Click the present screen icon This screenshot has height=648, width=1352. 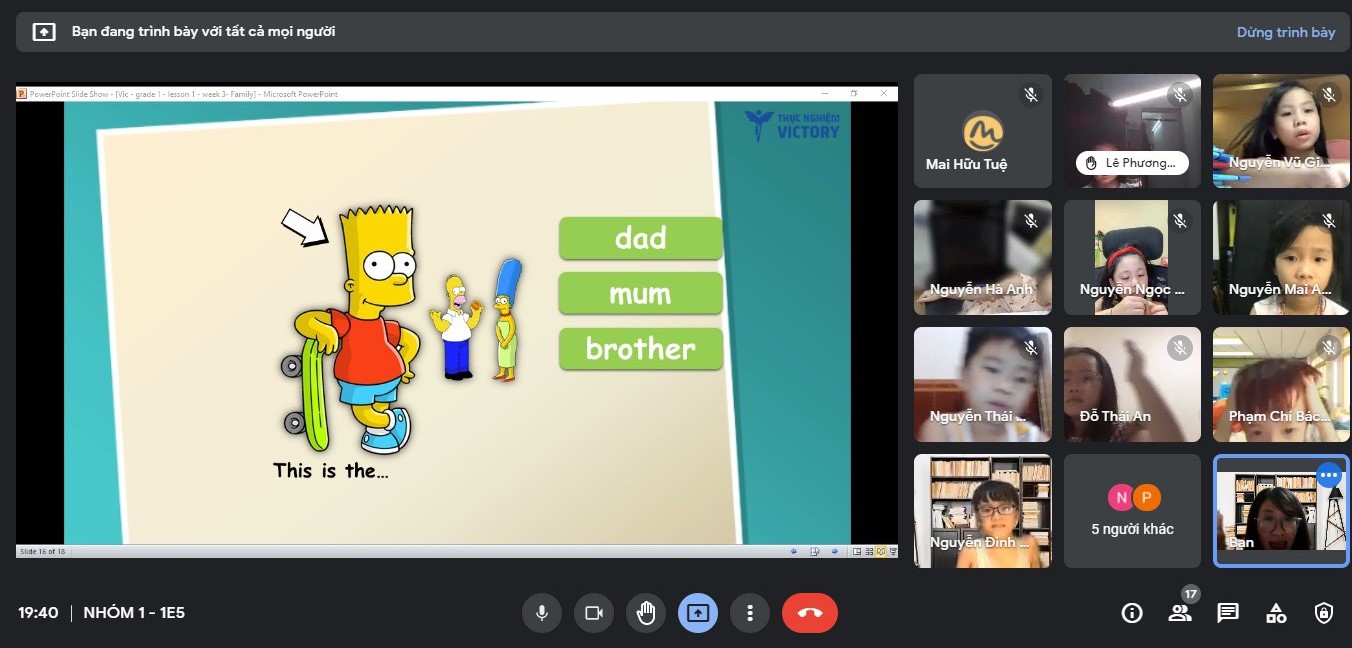pos(698,613)
